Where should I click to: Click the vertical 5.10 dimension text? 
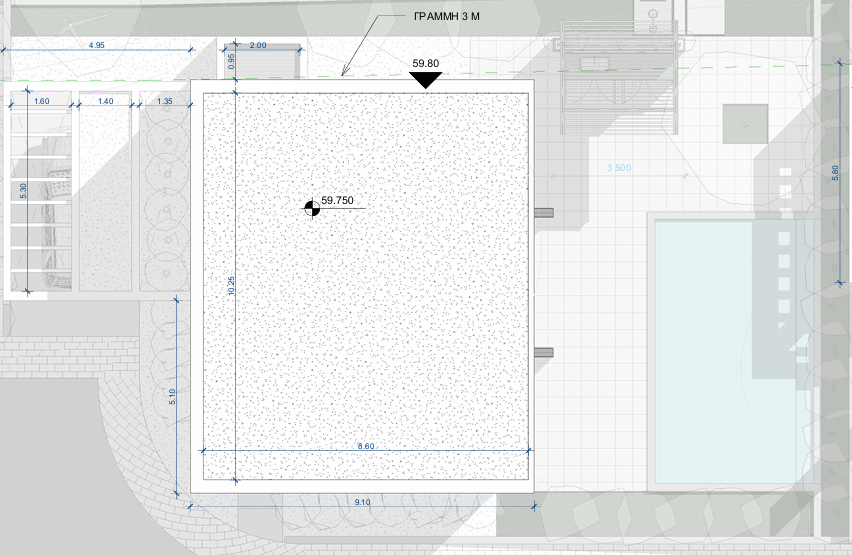pyautogui.click(x=172, y=396)
